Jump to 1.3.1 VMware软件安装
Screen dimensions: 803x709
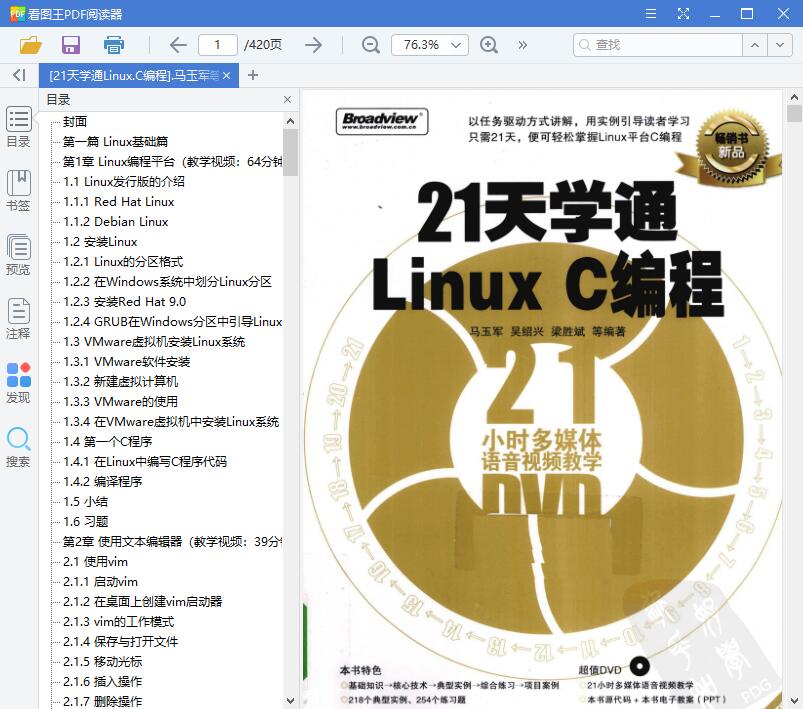pos(126,361)
